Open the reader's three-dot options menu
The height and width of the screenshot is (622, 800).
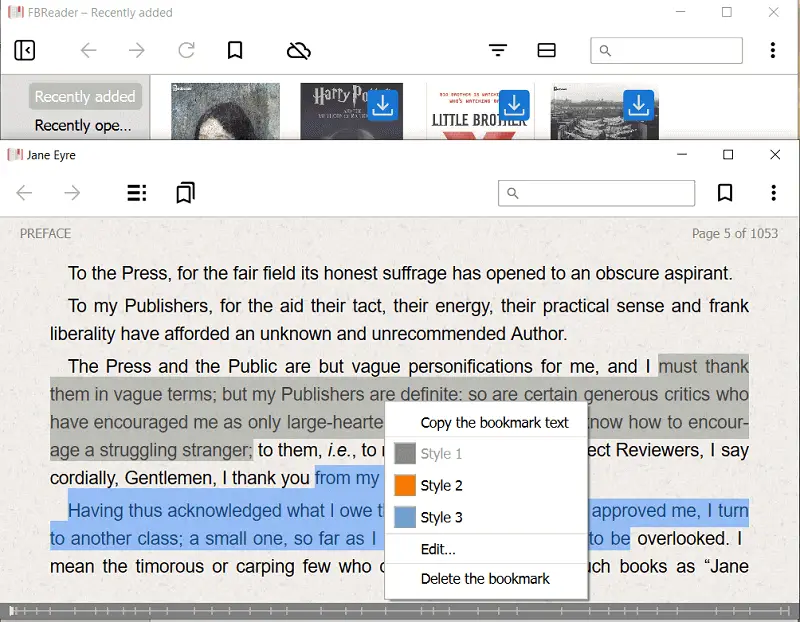click(x=773, y=193)
